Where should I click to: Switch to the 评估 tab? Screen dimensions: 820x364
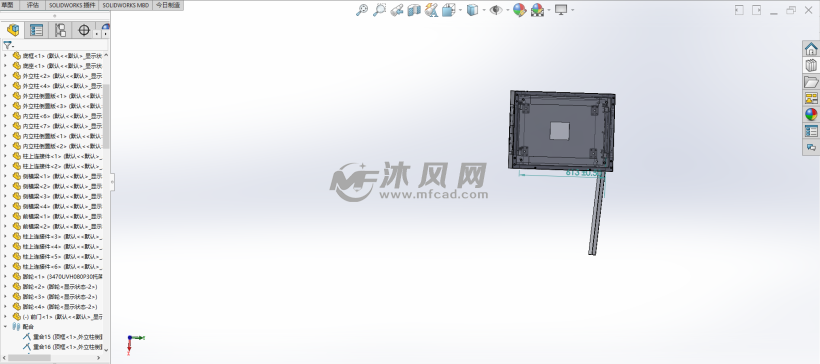[32, 5]
